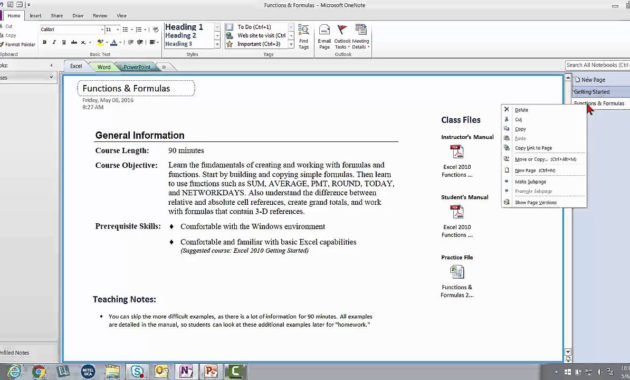This screenshot has height=380, width=630.
Task: Open the Student's Manual PDF file icon
Action: pyautogui.click(x=457, y=212)
